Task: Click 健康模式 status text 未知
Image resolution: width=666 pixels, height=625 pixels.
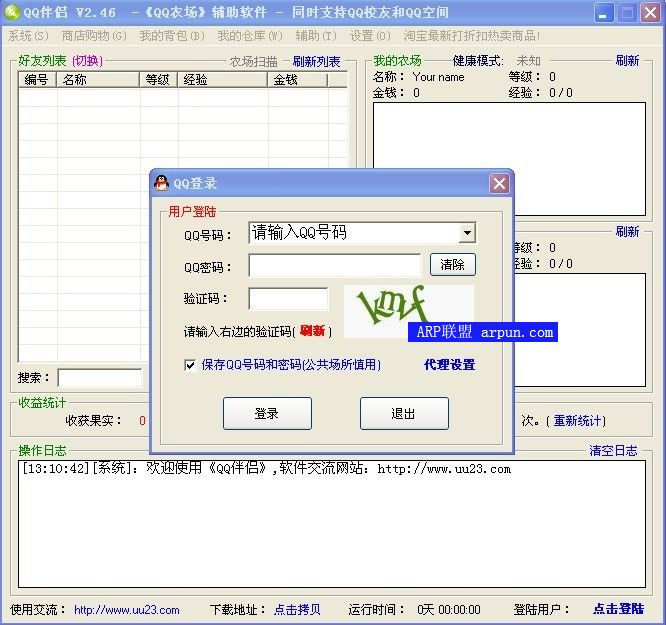Action: (x=529, y=61)
